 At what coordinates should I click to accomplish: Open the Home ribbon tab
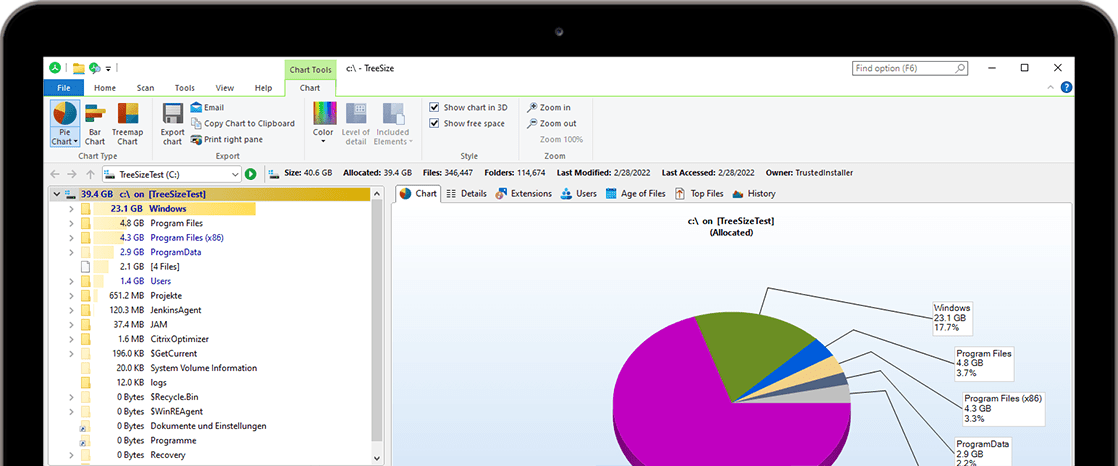pyautogui.click(x=105, y=88)
